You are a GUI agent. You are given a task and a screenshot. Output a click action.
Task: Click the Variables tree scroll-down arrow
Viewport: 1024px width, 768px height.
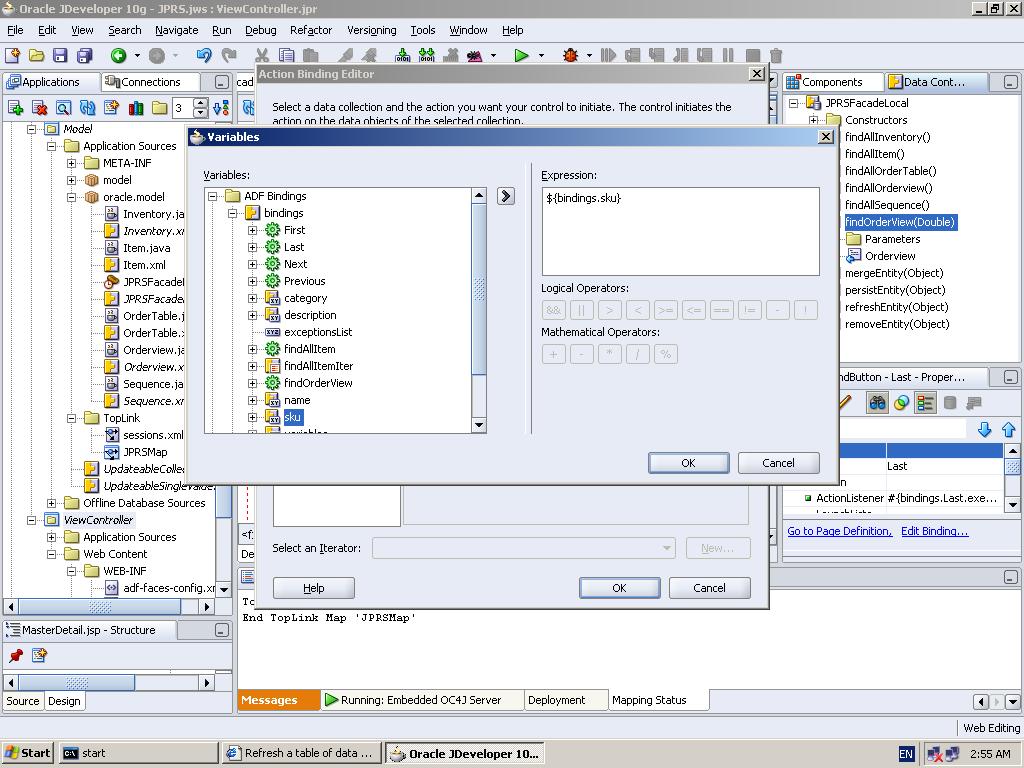478,425
